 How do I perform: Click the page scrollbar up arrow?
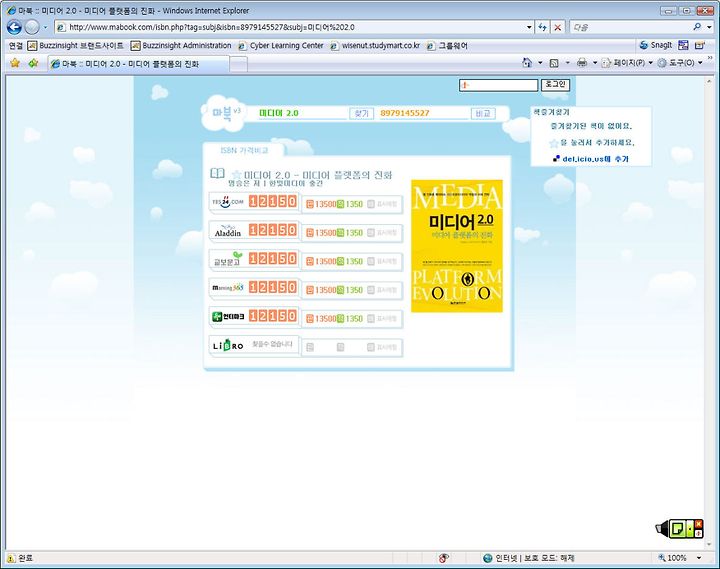click(x=709, y=81)
